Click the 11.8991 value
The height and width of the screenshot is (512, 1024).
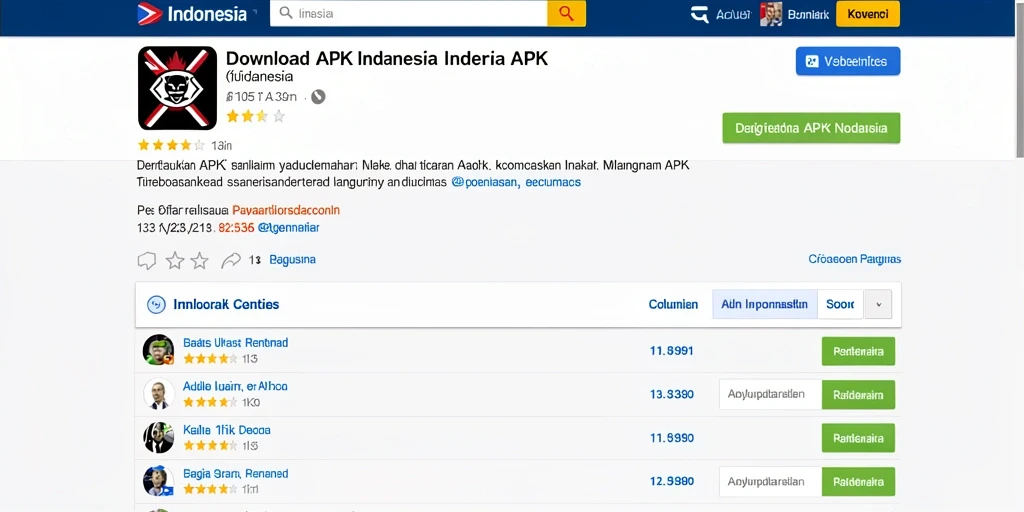(671, 351)
